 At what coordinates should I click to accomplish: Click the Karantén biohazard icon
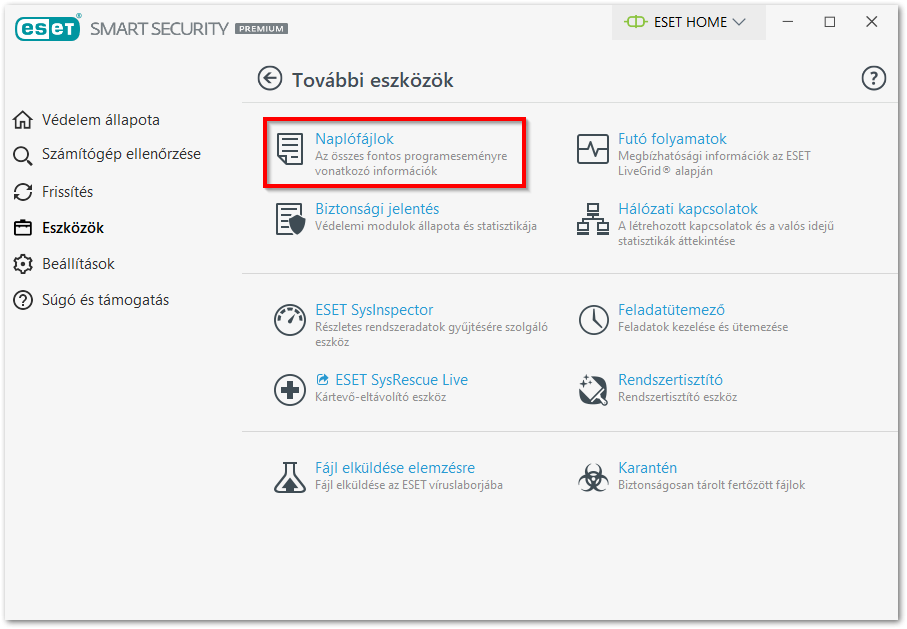tap(593, 478)
